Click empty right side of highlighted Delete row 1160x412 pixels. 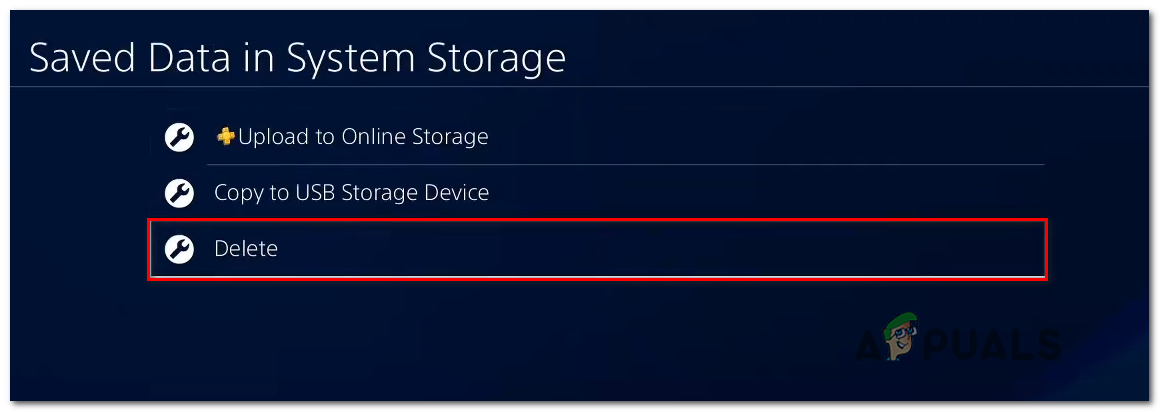800,249
